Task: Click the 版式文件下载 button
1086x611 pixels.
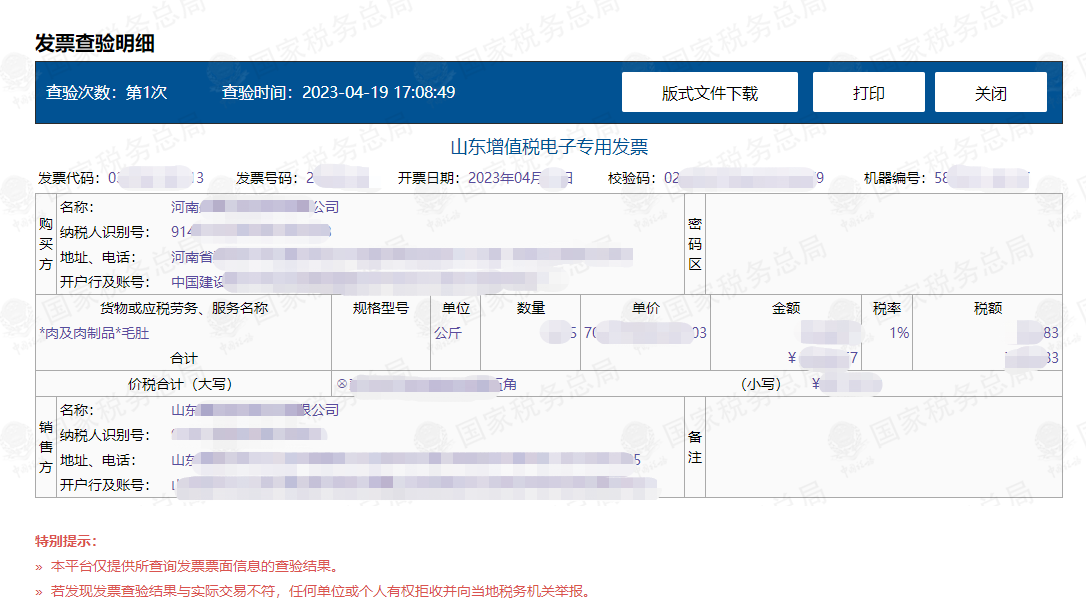Action: (709, 92)
